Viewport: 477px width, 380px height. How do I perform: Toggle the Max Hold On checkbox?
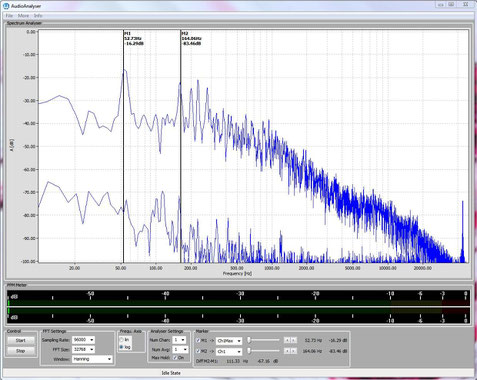coord(175,358)
